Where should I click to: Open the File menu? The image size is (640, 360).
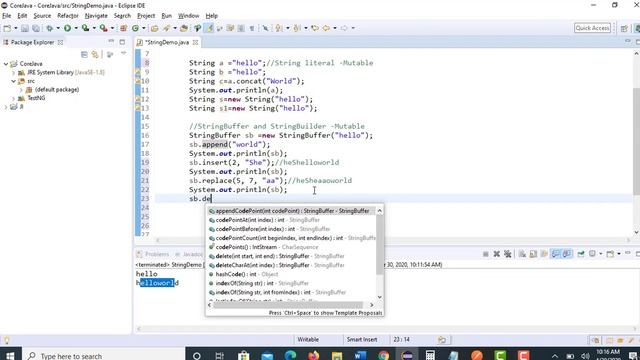point(7,16)
